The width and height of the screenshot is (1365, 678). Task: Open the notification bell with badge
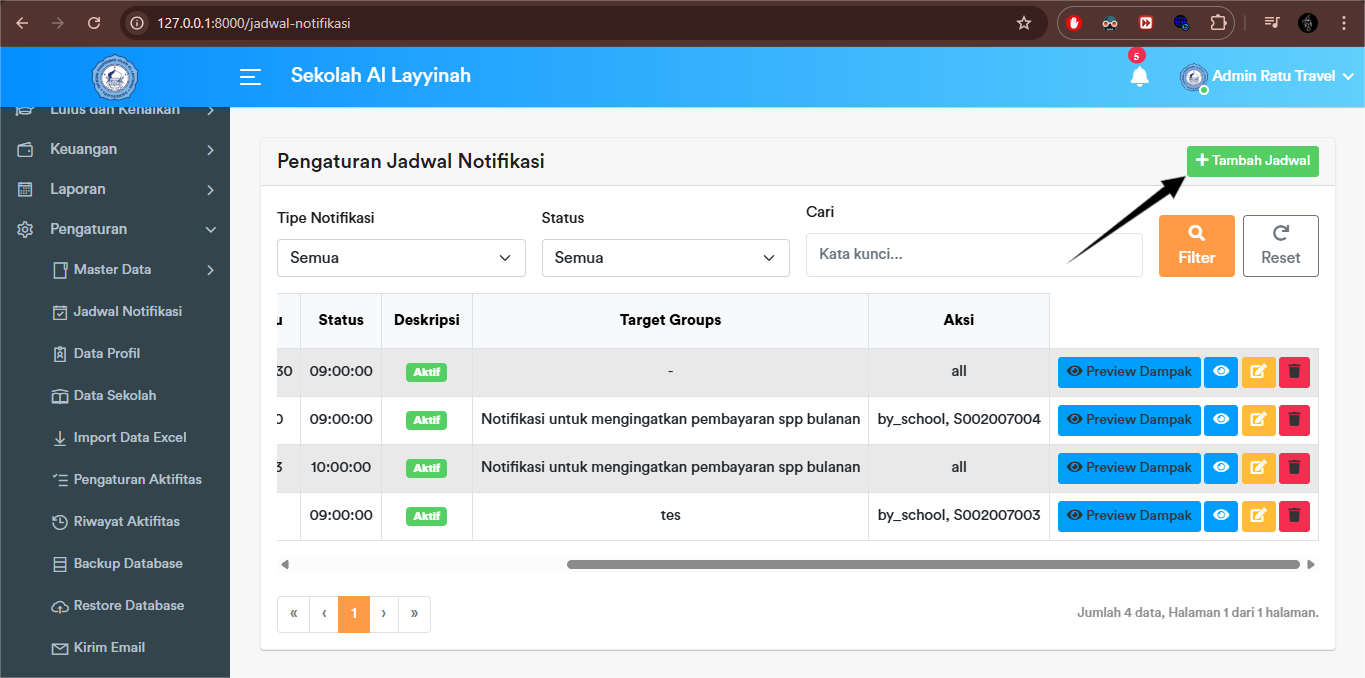1139,75
